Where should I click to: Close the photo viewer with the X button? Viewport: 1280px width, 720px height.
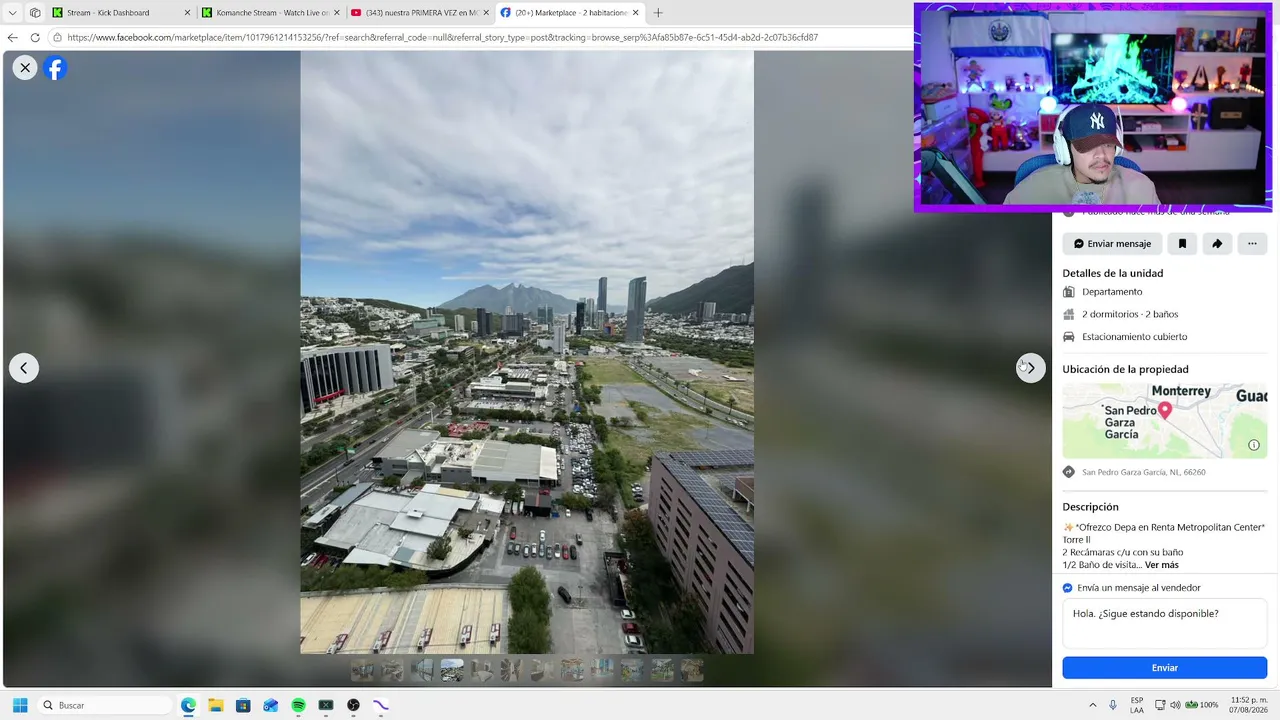25,67
